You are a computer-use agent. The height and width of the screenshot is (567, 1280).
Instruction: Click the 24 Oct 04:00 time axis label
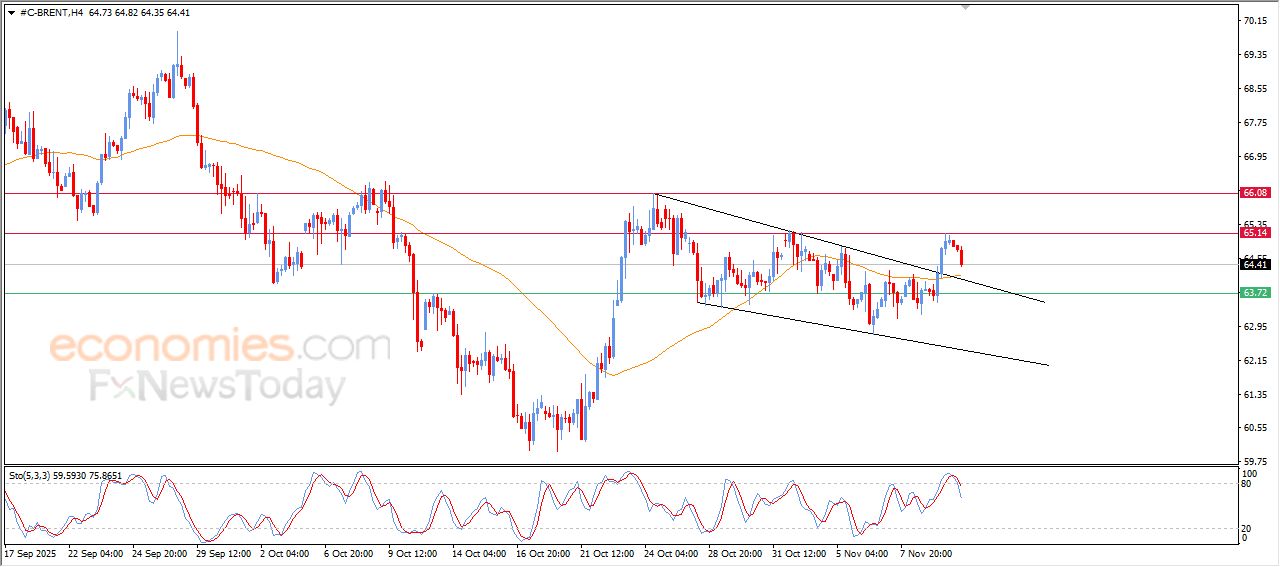click(x=672, y=552)
